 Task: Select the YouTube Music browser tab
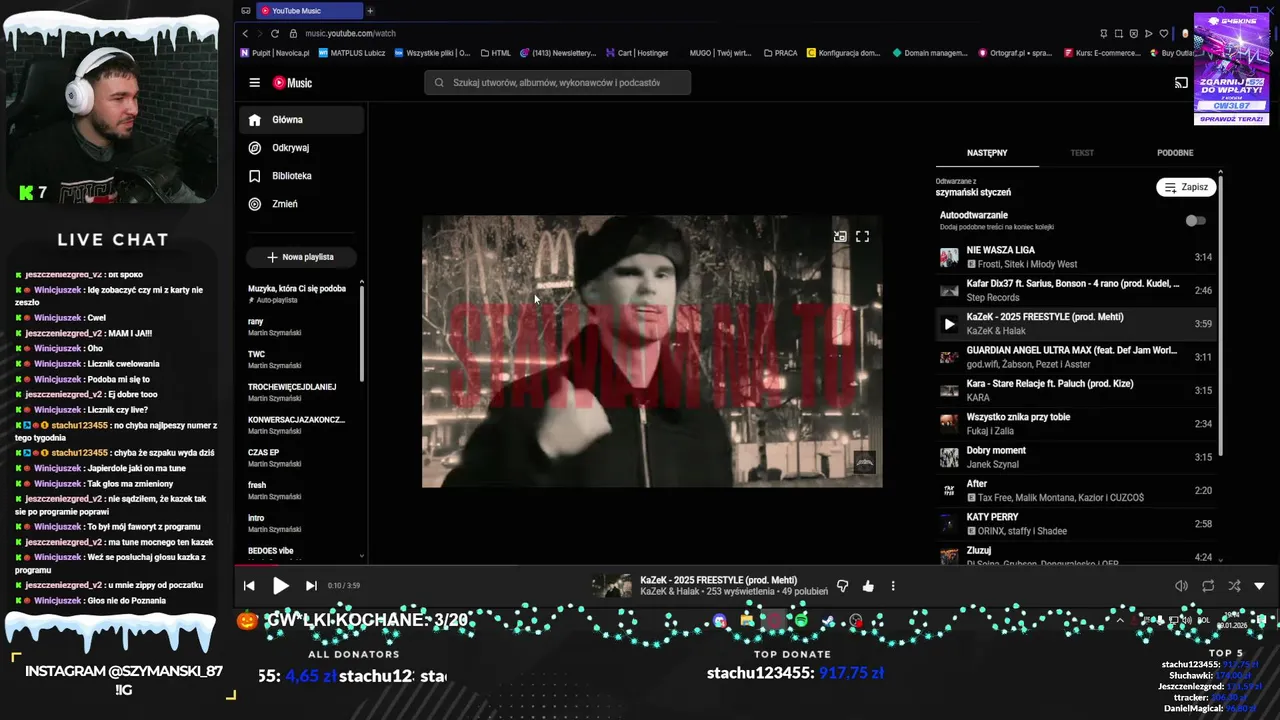308,11
